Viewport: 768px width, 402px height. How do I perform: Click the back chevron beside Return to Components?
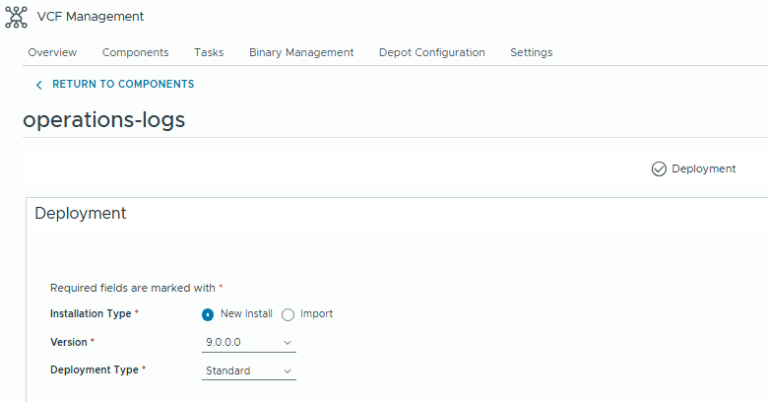click(39, 85)
